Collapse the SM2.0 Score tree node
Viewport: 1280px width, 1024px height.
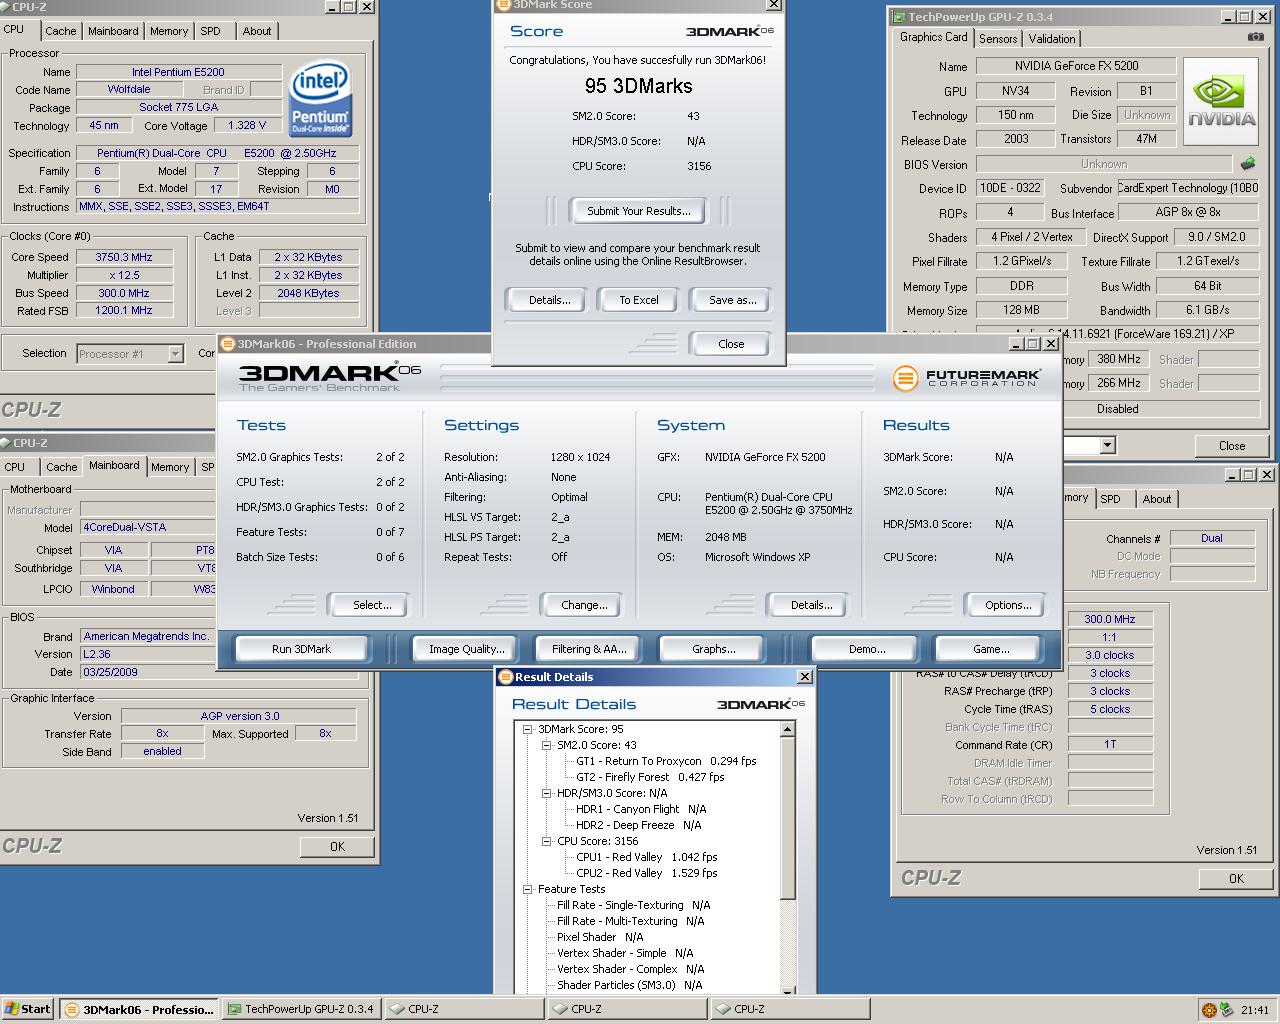point(546,745)
